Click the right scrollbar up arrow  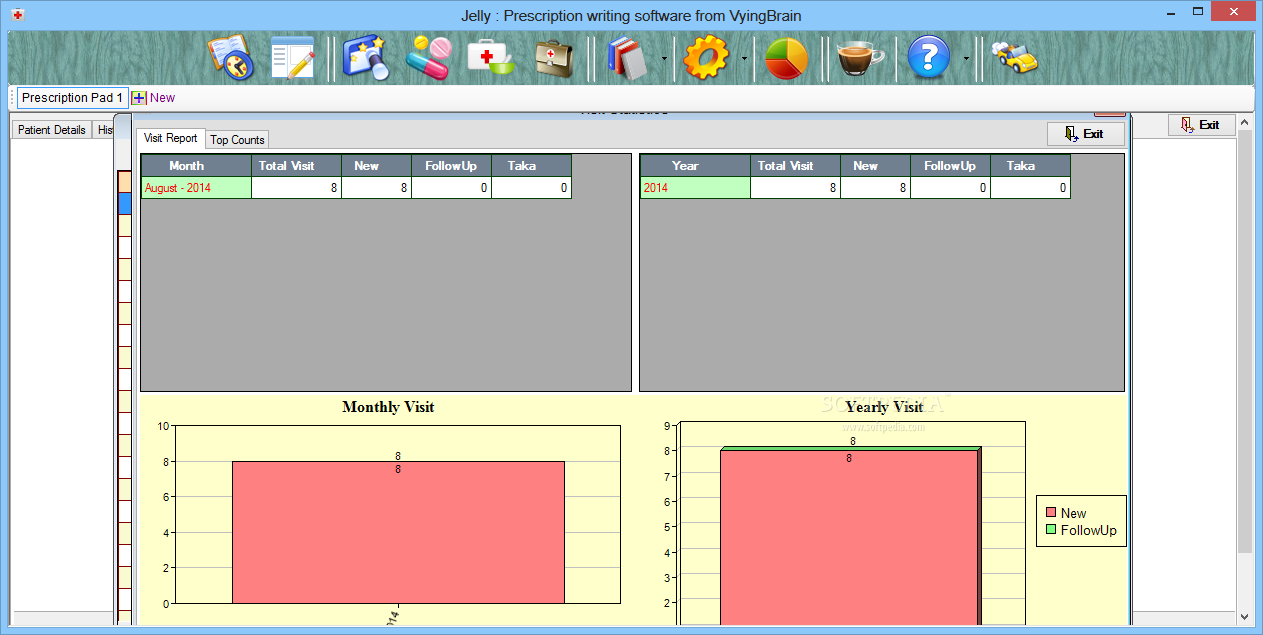1245,122
